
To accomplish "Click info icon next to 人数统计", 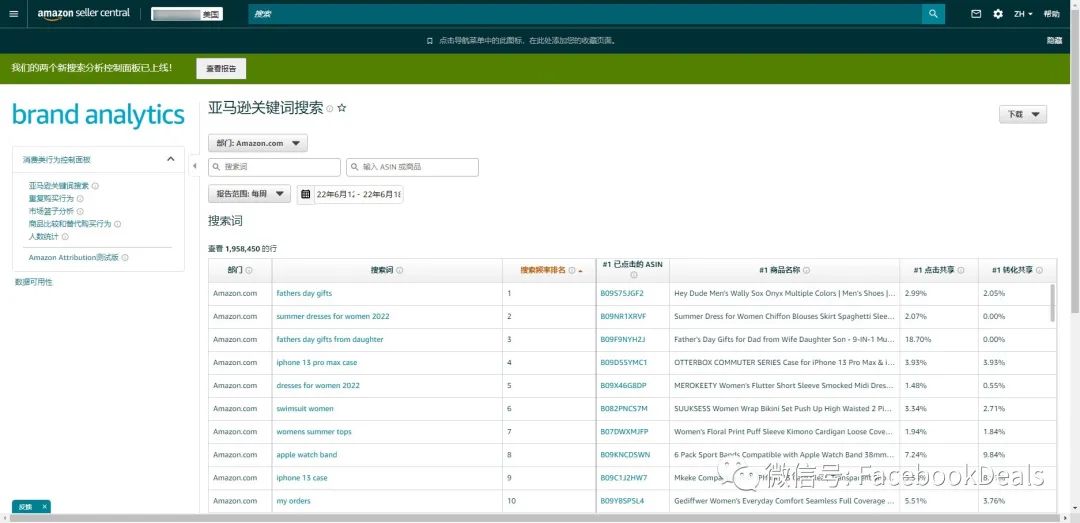I will [x=65, y=237].
